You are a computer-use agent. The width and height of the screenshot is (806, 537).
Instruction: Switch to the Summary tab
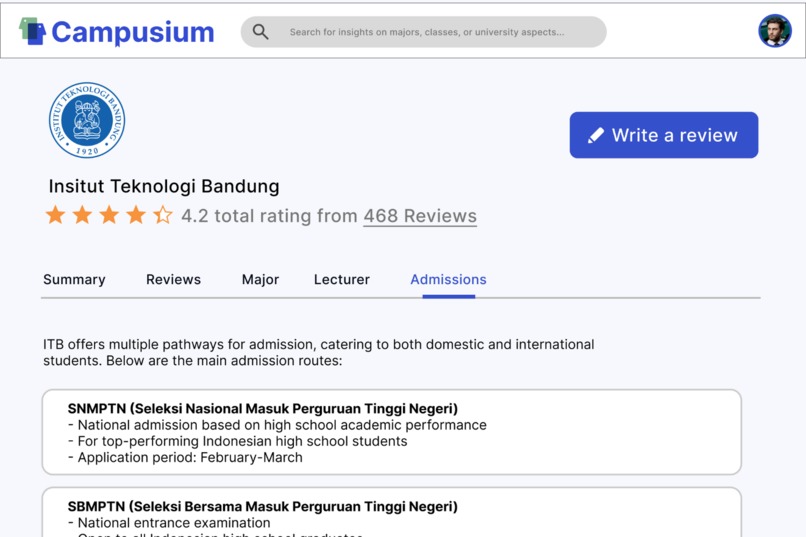tap(74, 280)
